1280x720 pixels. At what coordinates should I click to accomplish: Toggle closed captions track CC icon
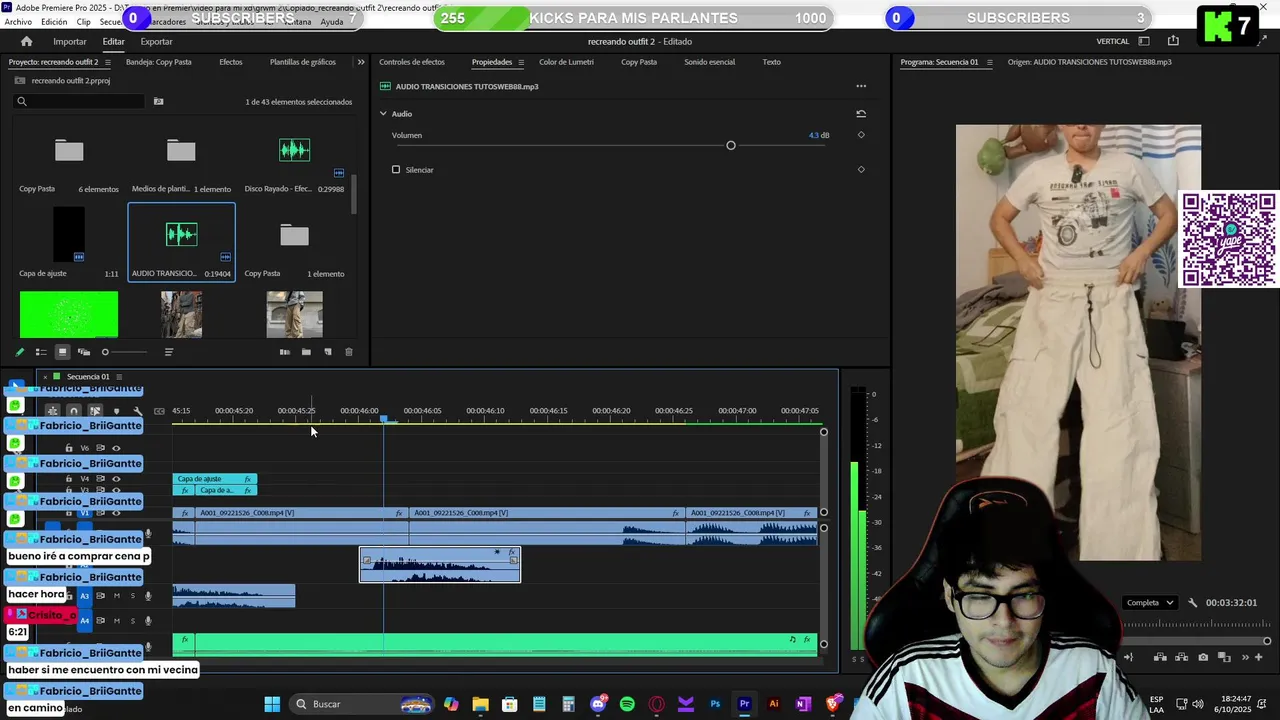(x=159, y=411)
